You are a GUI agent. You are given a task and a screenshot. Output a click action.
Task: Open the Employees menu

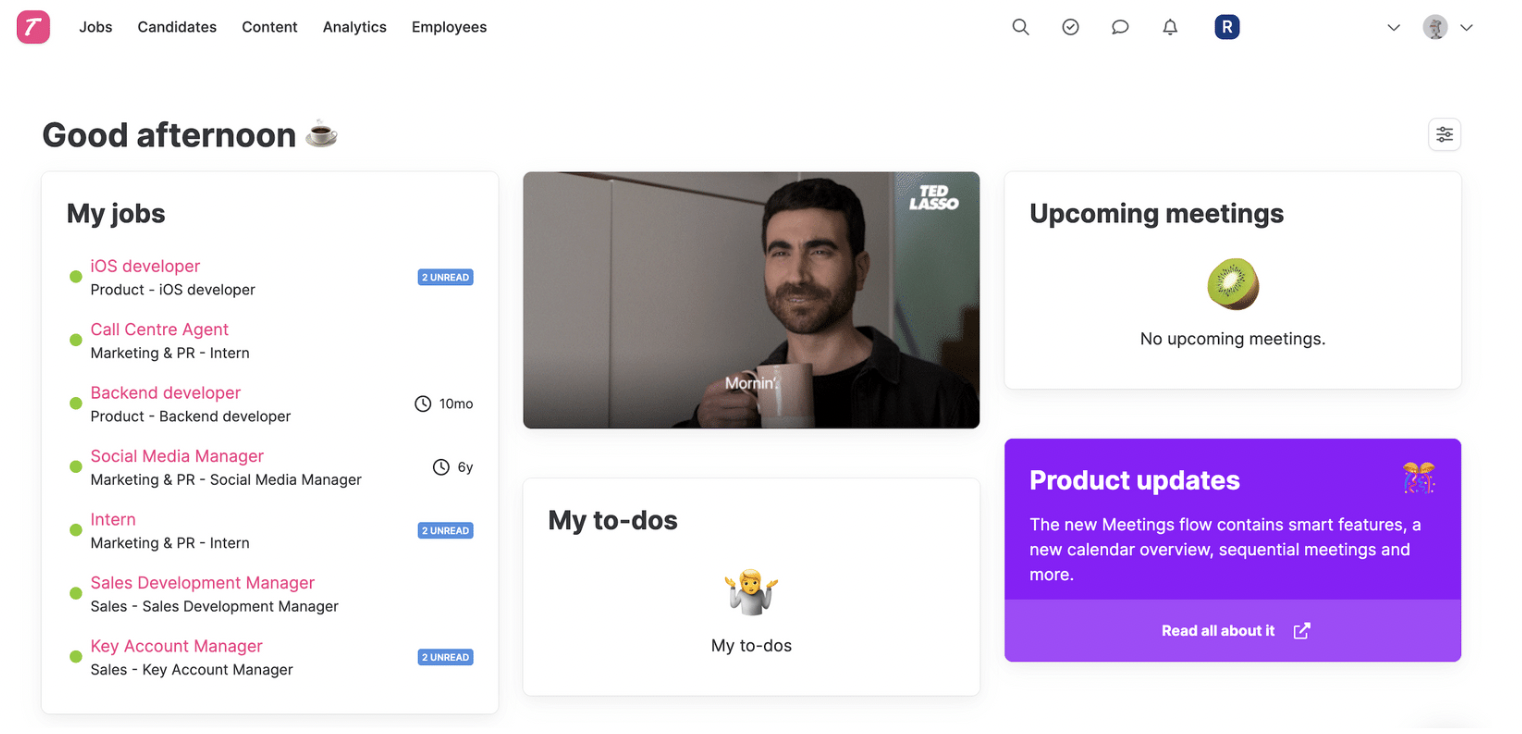tap(449, 27)
